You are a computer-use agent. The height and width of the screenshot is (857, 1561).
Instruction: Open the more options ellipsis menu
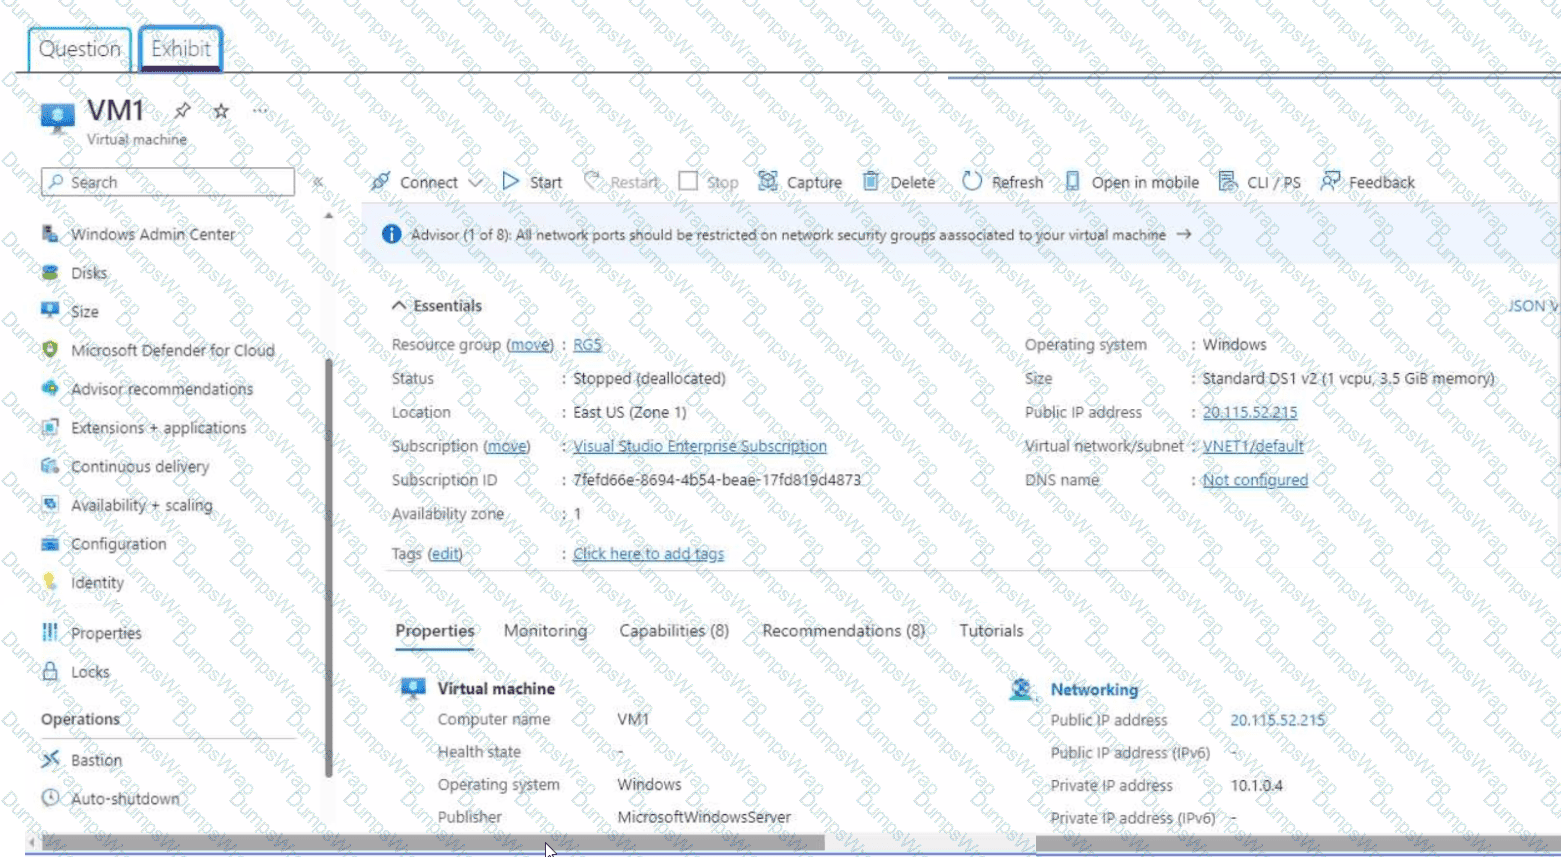point(260,111)
